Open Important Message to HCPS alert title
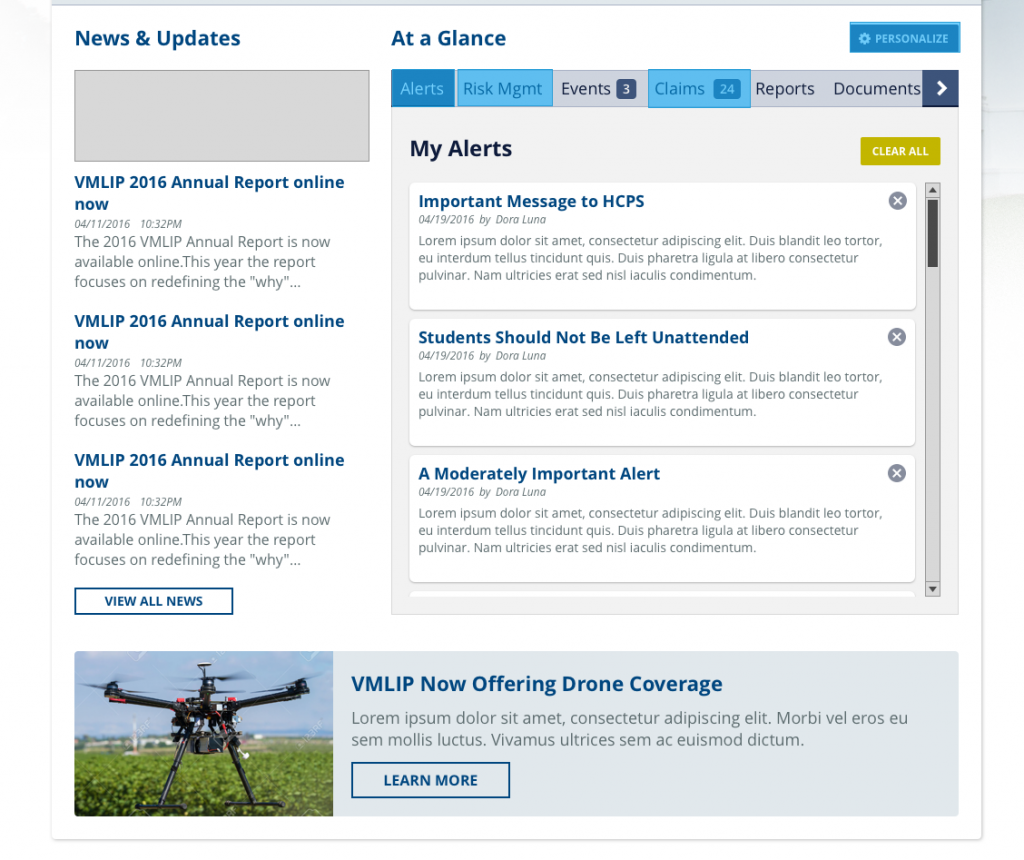 [531, 201]
